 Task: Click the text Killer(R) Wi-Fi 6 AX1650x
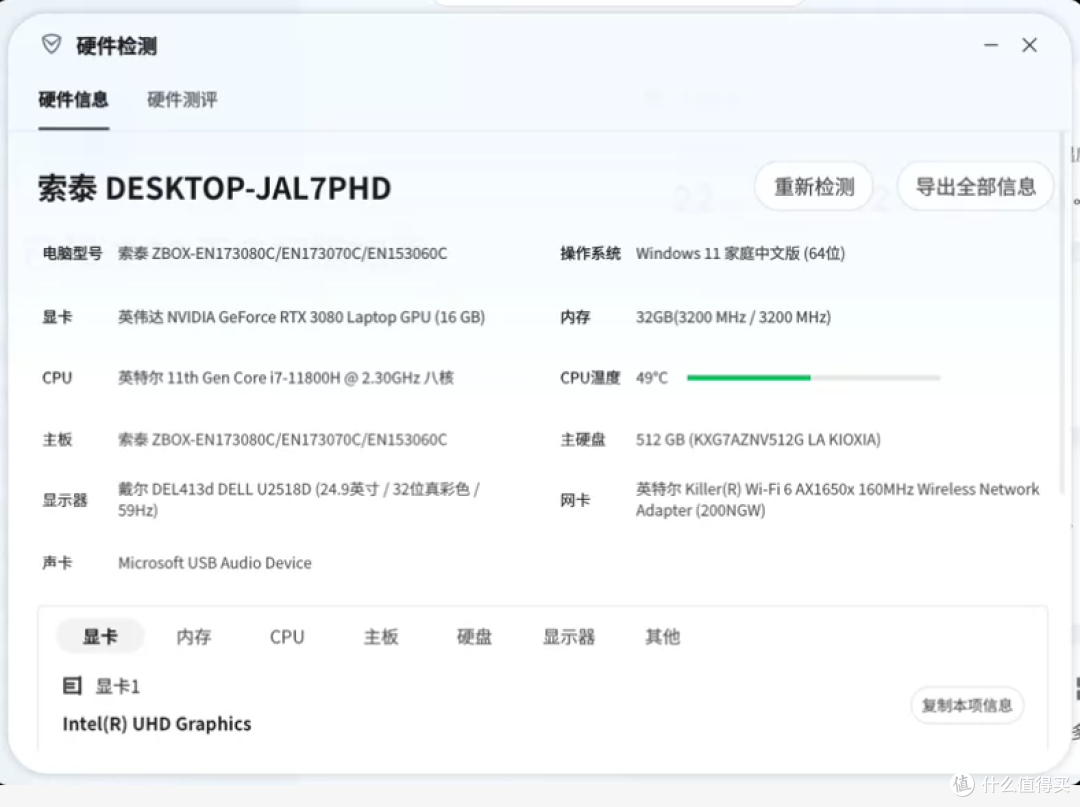(770, 489)
